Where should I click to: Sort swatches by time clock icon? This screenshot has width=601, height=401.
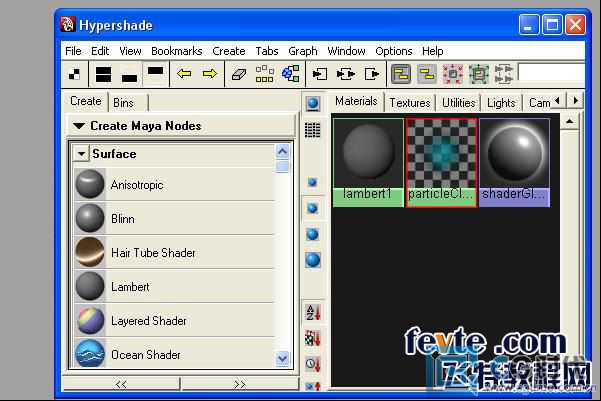(x=313, y=364)
